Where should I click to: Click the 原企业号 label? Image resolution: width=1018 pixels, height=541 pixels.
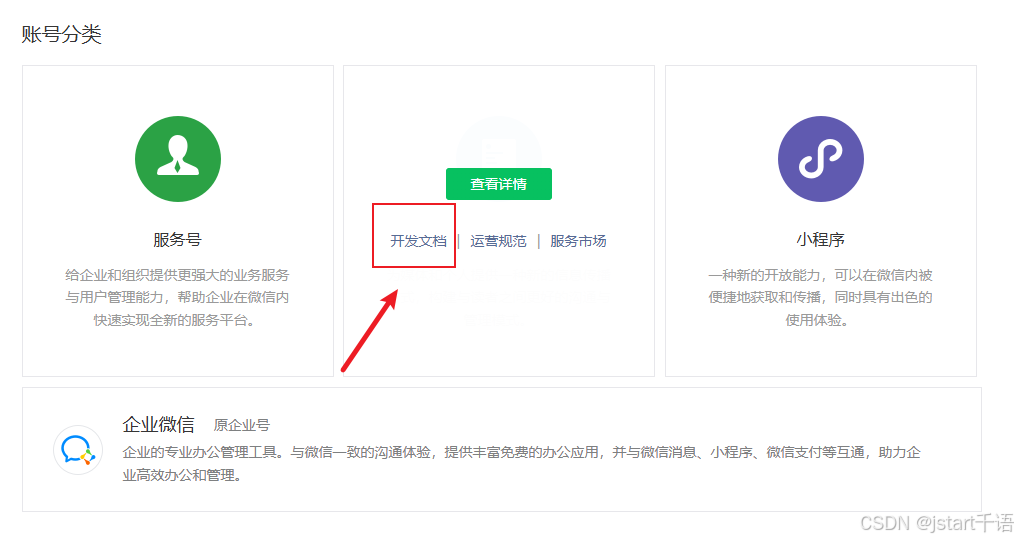tap(242, 425)
